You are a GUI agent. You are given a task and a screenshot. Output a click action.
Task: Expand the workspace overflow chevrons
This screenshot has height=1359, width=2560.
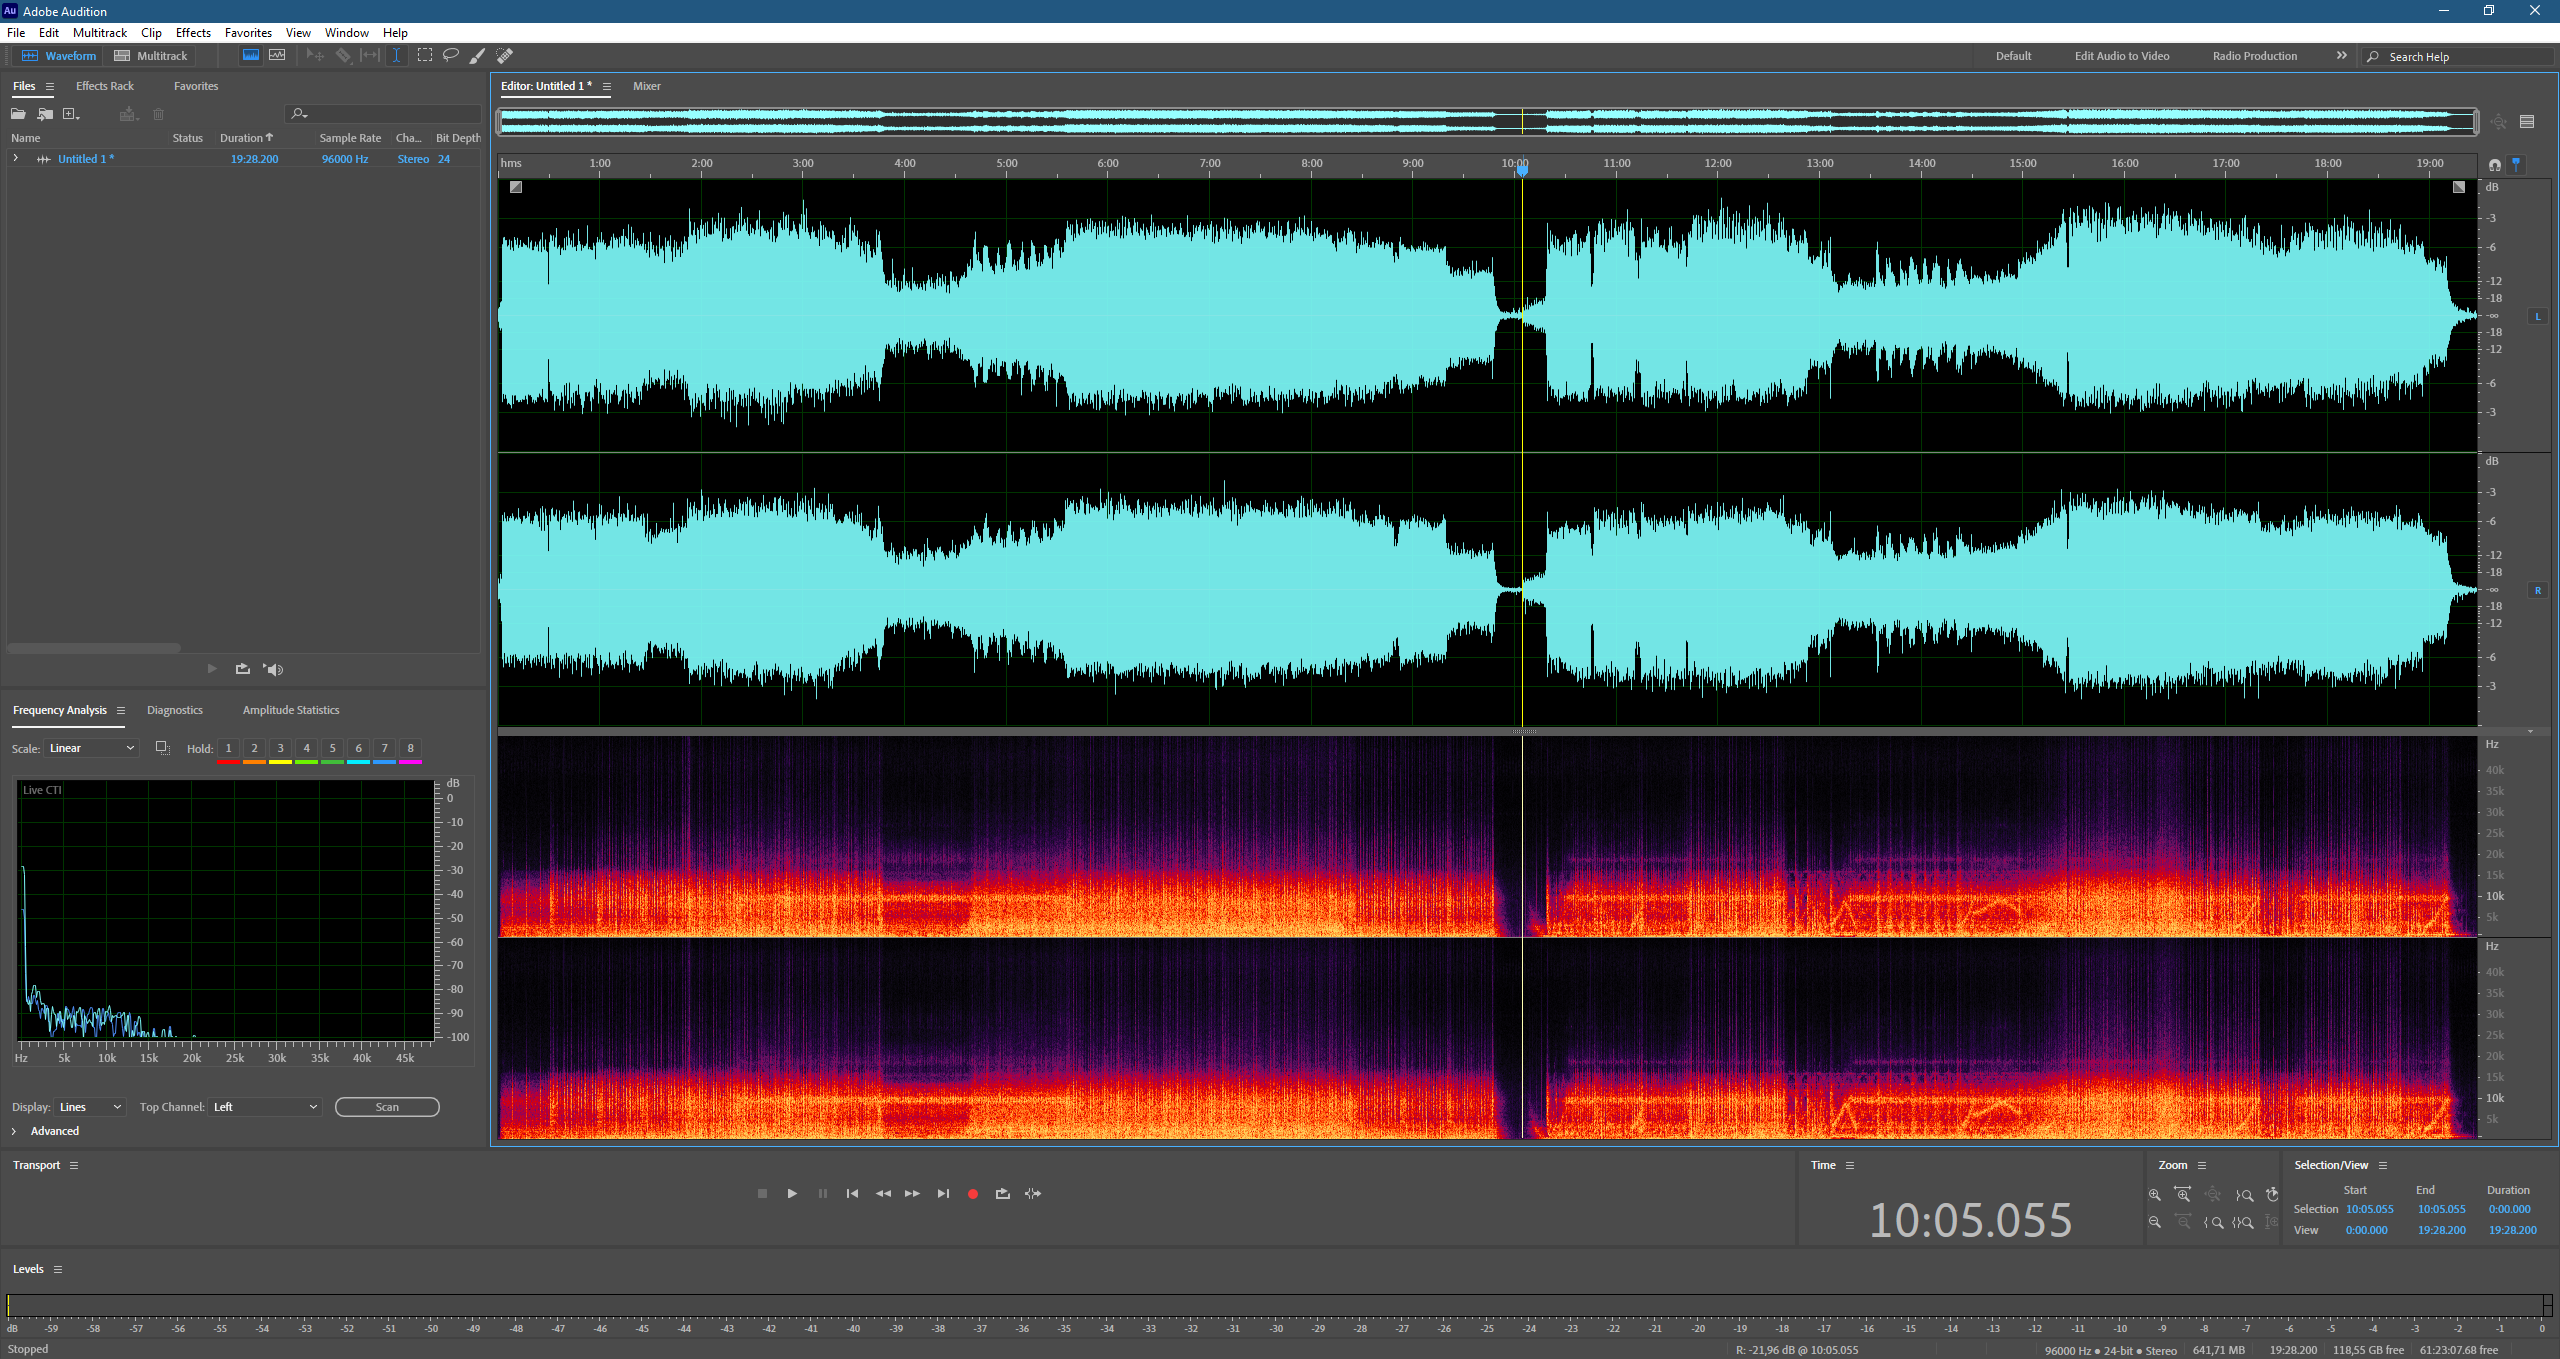(2341, 56)
